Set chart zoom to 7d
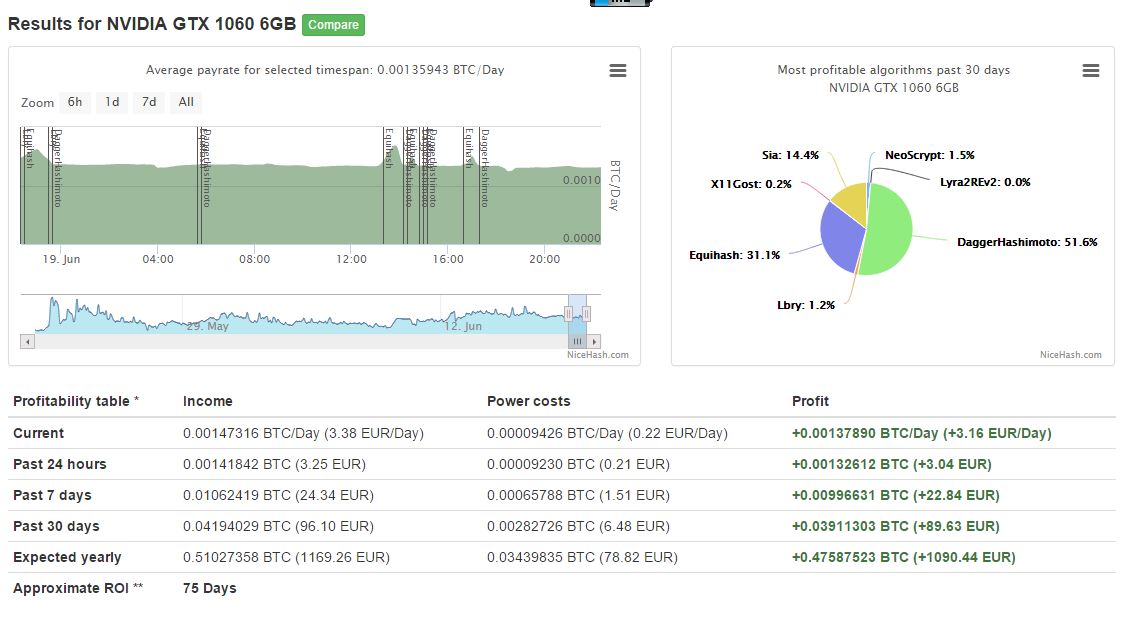 click(x=148, y=102)
